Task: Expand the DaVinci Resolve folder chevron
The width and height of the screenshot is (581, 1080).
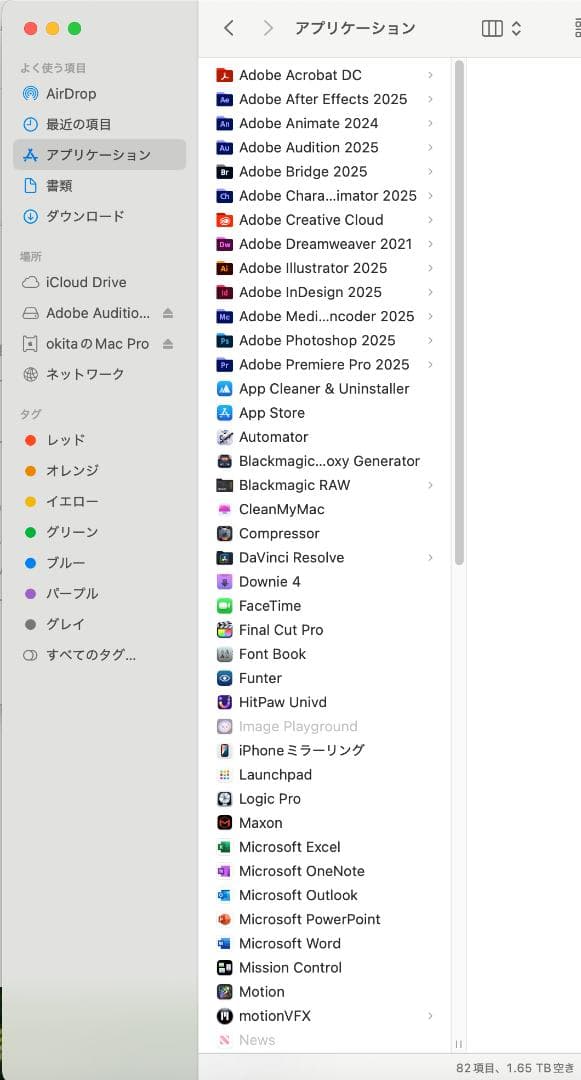Action: pyautogui.click(x=430, y=557)
